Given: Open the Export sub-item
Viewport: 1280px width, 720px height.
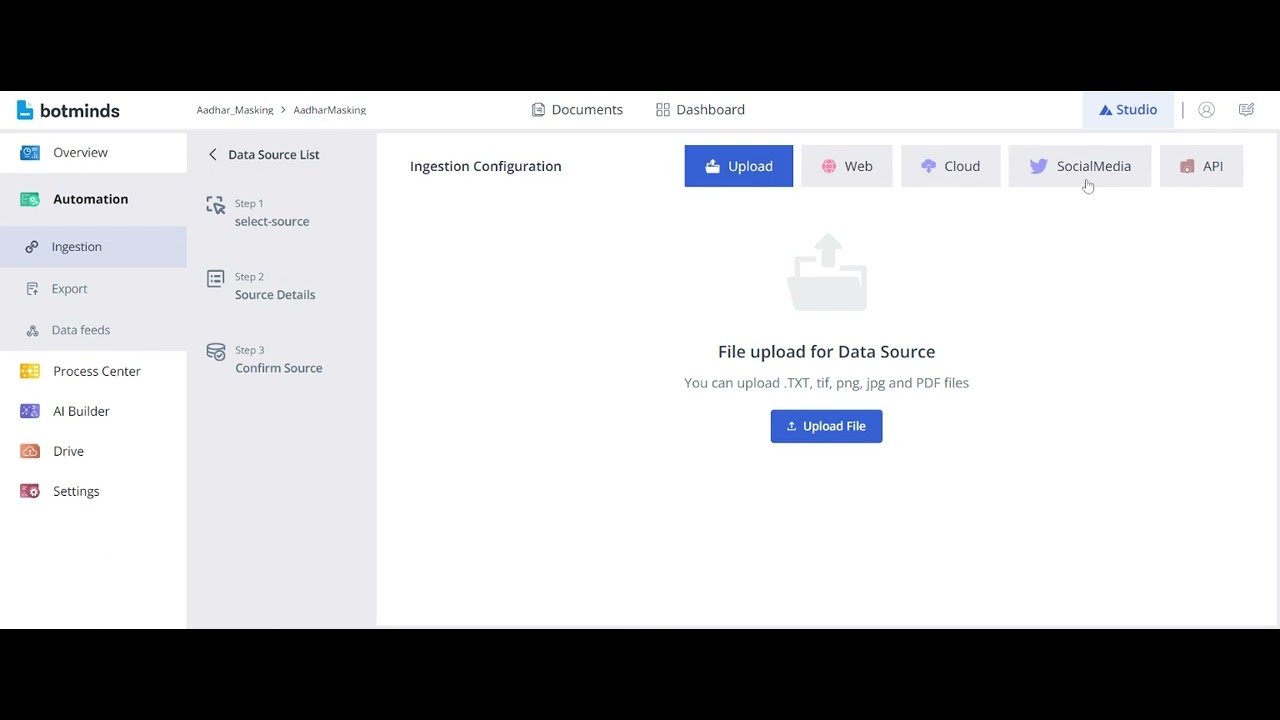Looking at the screenshot, I should click(93, 289).
